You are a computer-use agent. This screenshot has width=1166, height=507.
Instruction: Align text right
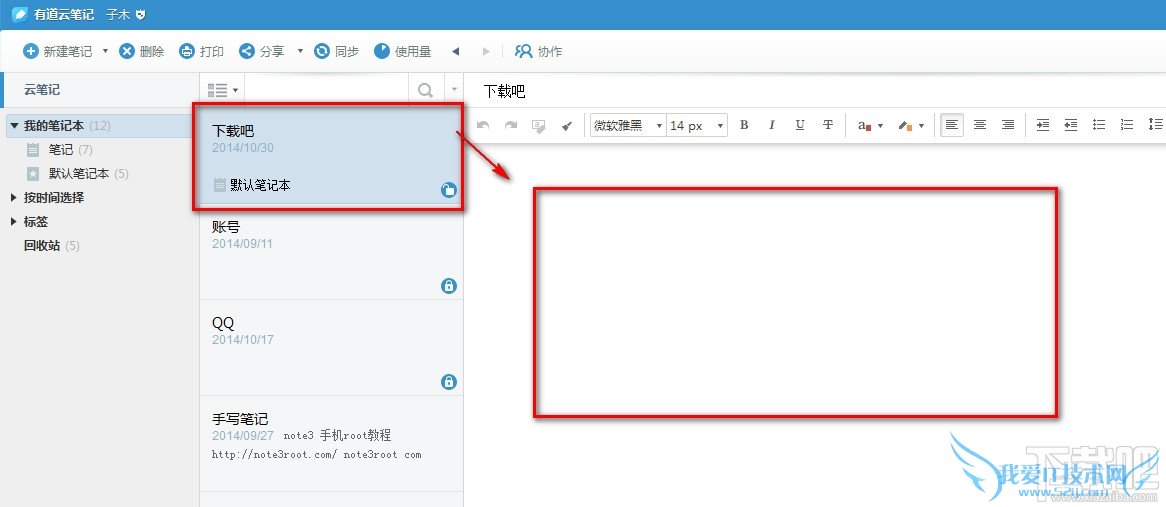click(x=1008, y=125)
